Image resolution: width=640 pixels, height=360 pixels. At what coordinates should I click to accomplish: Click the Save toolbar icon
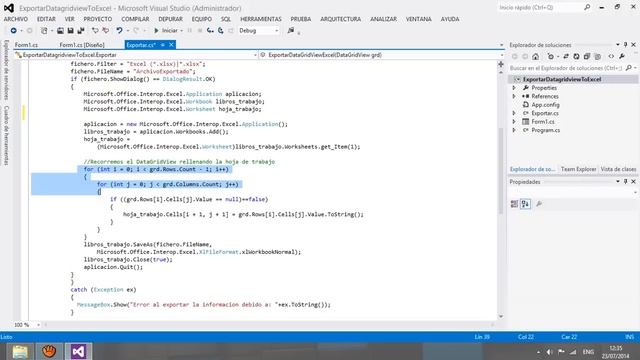[70, 31]
